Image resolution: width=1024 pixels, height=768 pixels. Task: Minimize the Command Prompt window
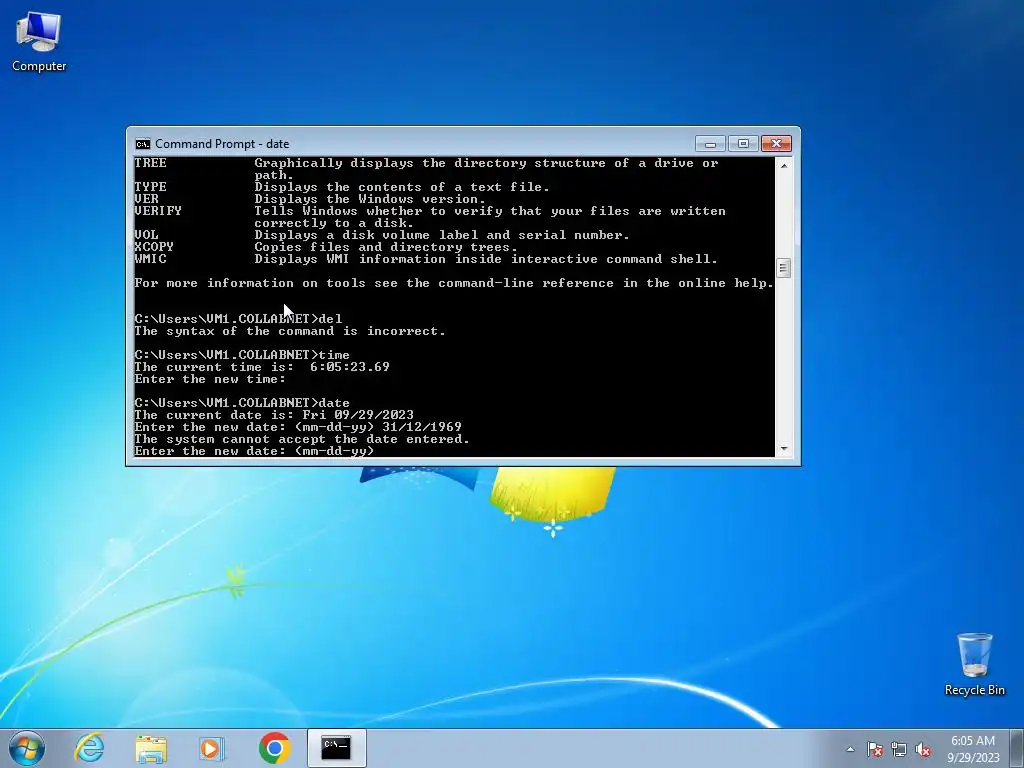(710, 144)
